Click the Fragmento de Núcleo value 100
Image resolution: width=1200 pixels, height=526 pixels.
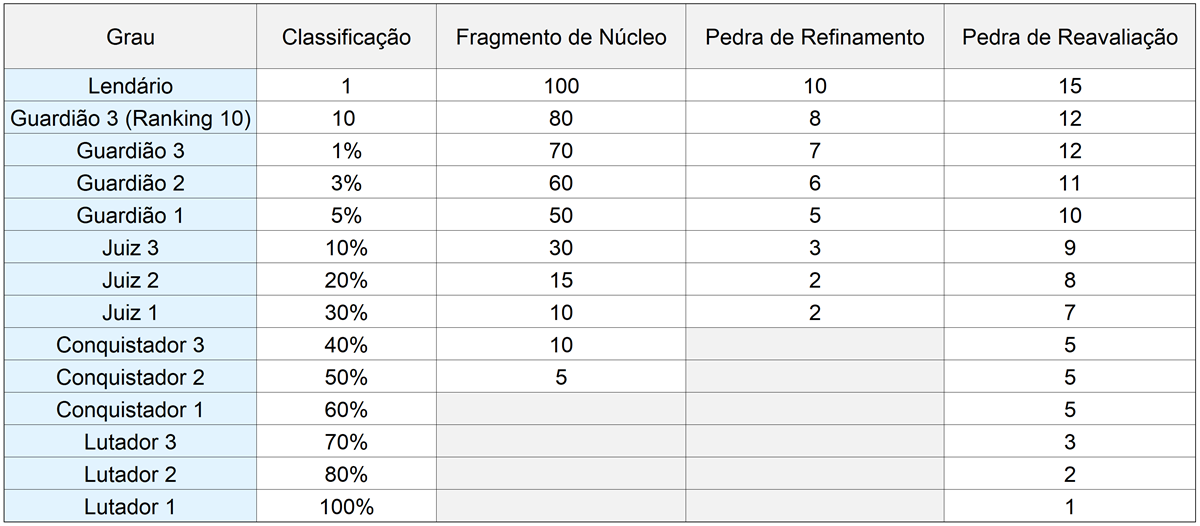click(x=561, y=86)
